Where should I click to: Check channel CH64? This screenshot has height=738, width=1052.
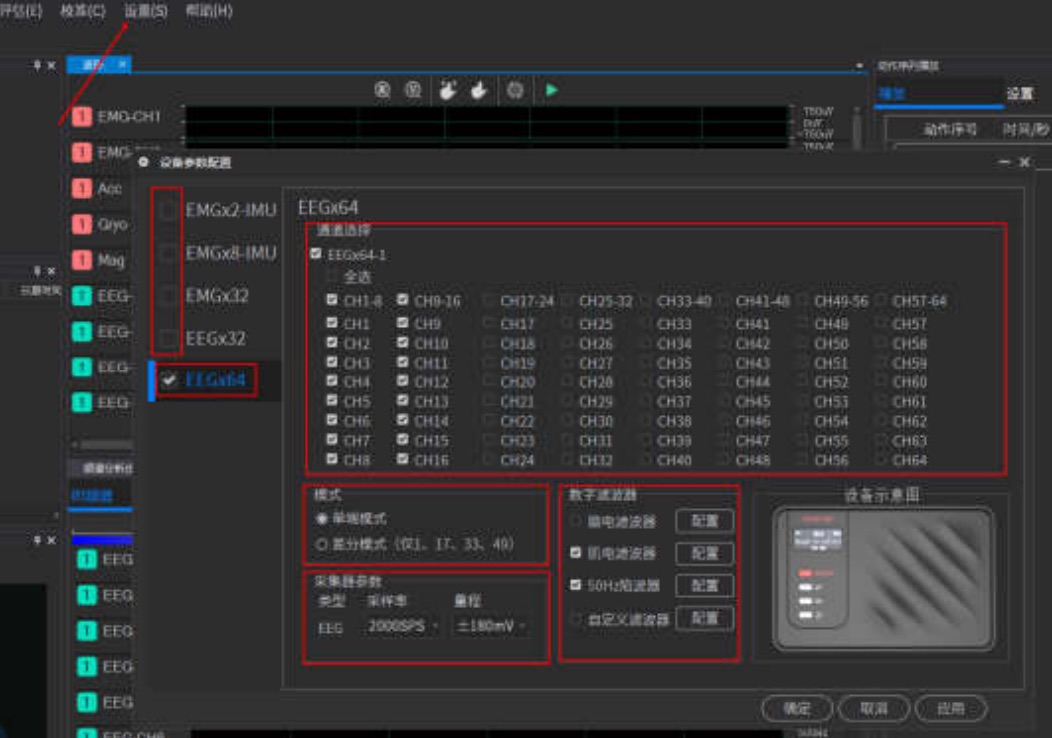pos(881,459)
